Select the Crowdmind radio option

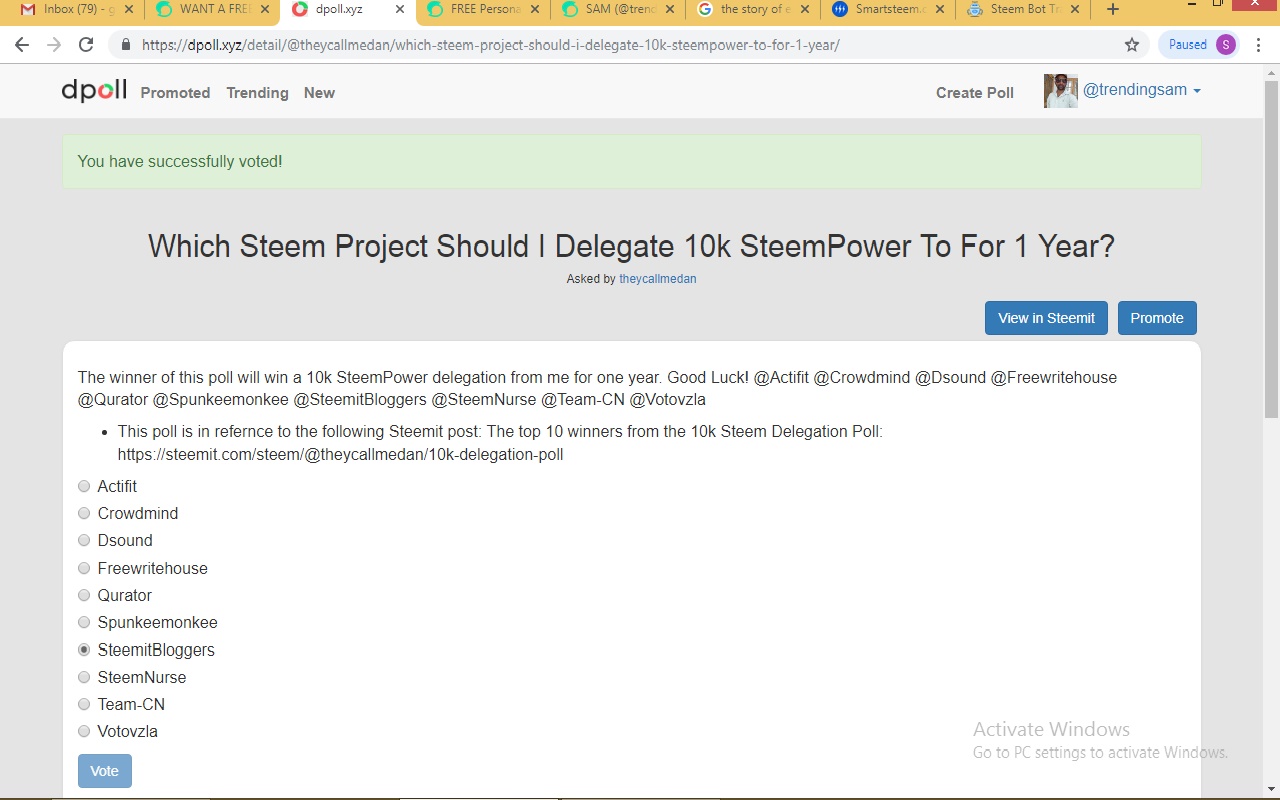84,513
